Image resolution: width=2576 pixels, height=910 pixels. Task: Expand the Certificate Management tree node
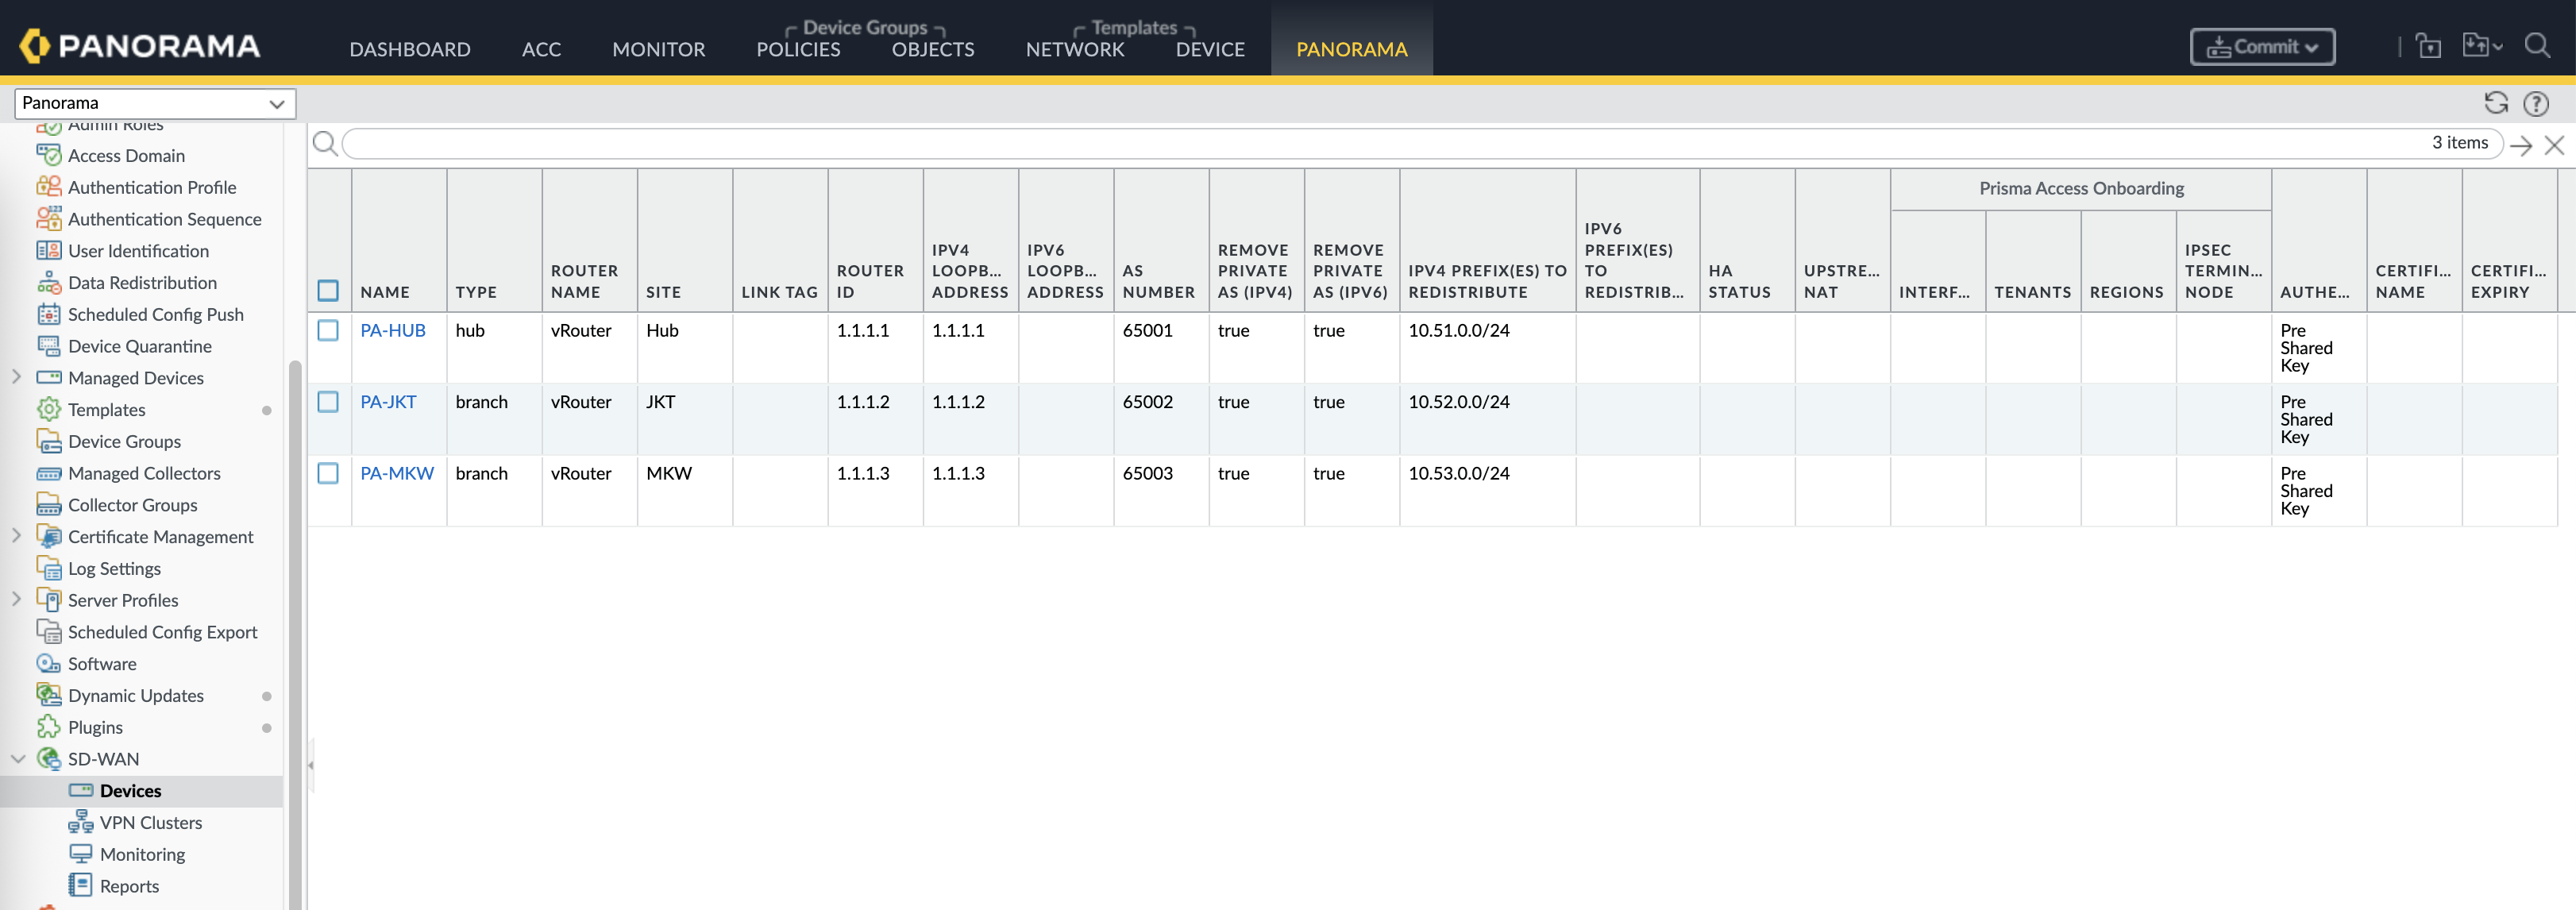[16, 536]
